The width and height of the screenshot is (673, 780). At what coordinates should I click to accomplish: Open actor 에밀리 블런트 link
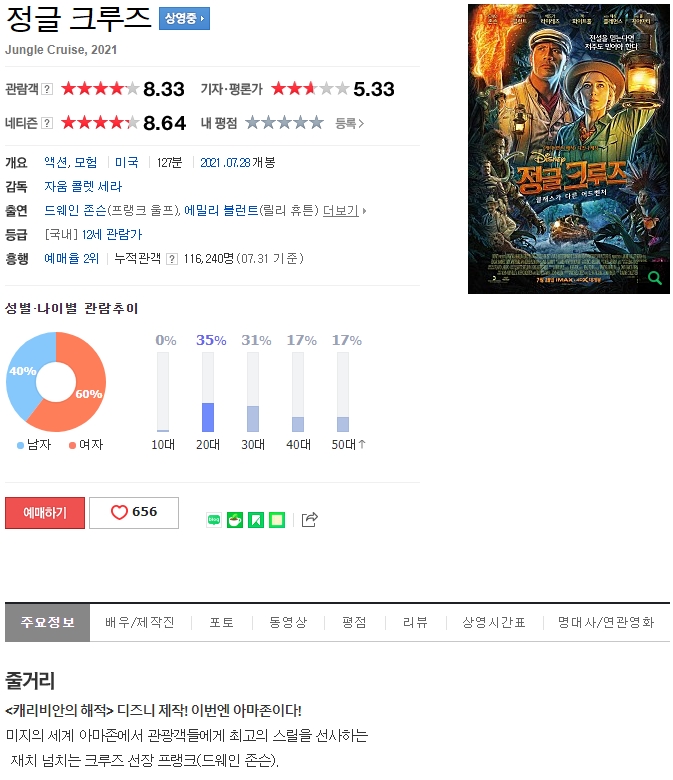pyautogui.click(x=221, y=210)
